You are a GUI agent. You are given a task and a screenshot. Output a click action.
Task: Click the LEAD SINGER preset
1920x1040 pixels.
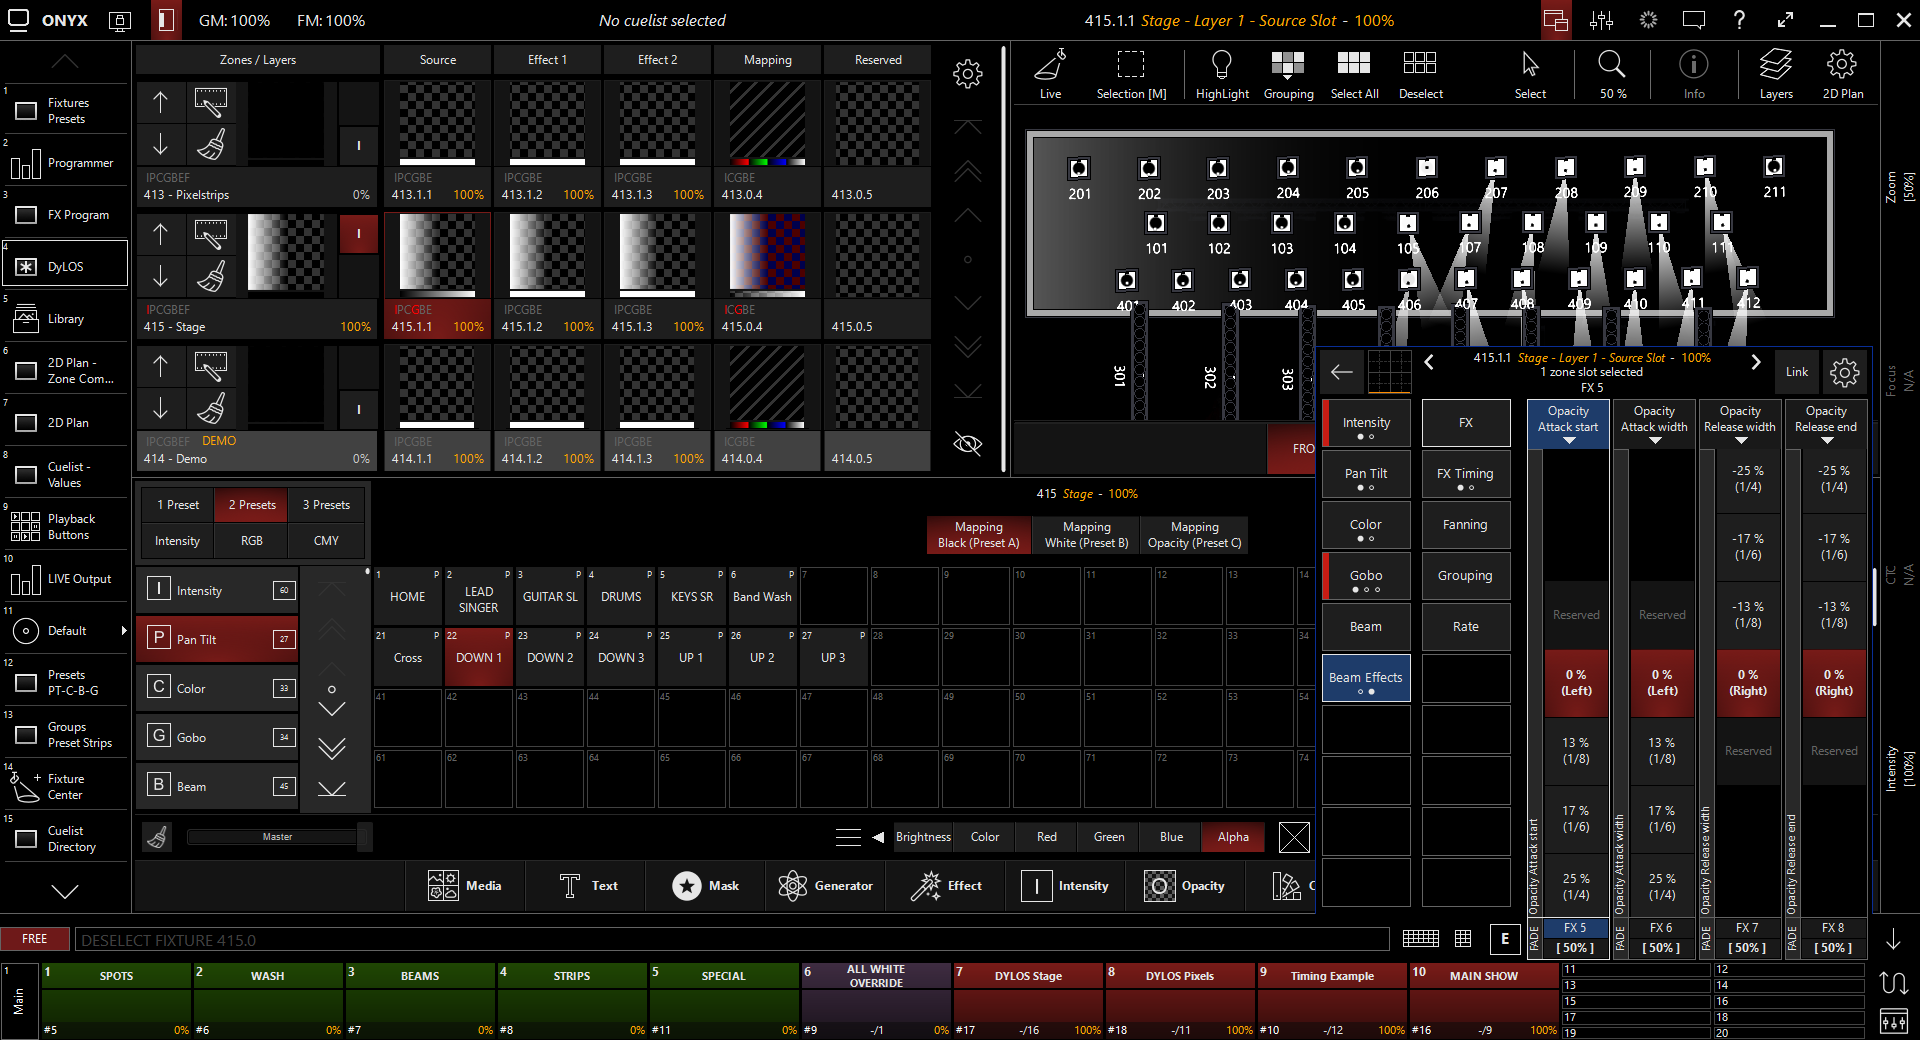coord(478,597)
